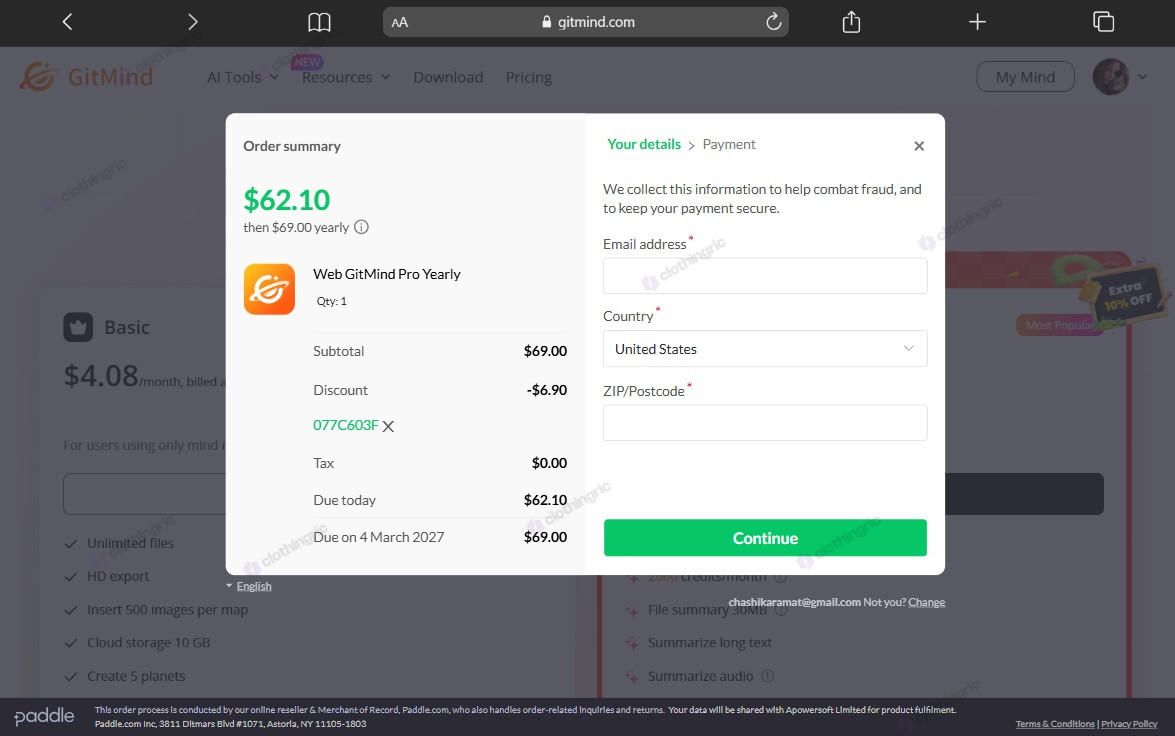The width and height of the screenshot is (1175, 736).
Task: Open the Privacy Policy link
Action: (x=1129, y=724)
